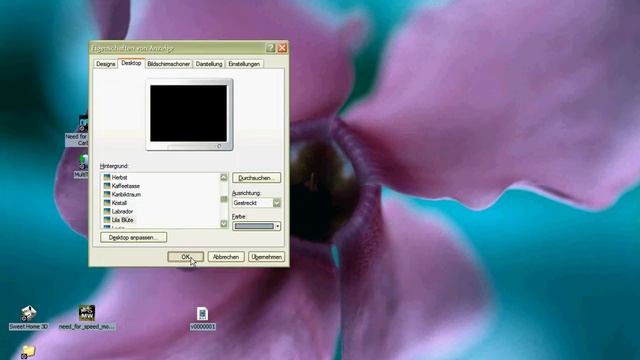Open the Darstellung tab

coord(209,64)
